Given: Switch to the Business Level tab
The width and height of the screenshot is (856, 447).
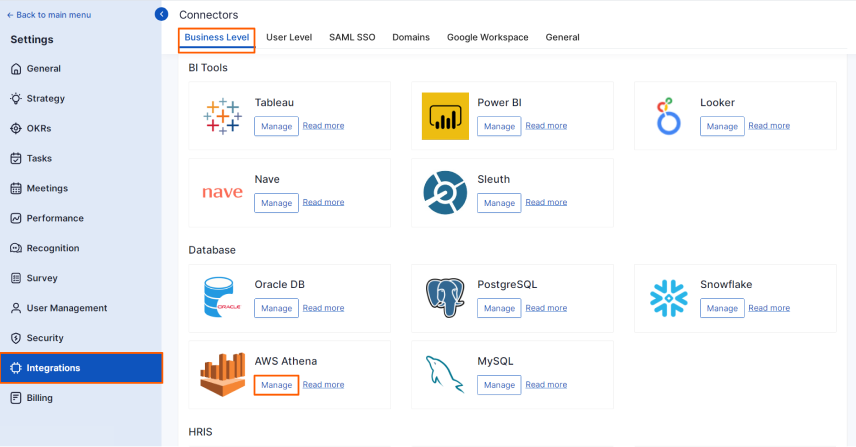Looking at the screenshot, I should pyautogui.click(x=217, y=38).
